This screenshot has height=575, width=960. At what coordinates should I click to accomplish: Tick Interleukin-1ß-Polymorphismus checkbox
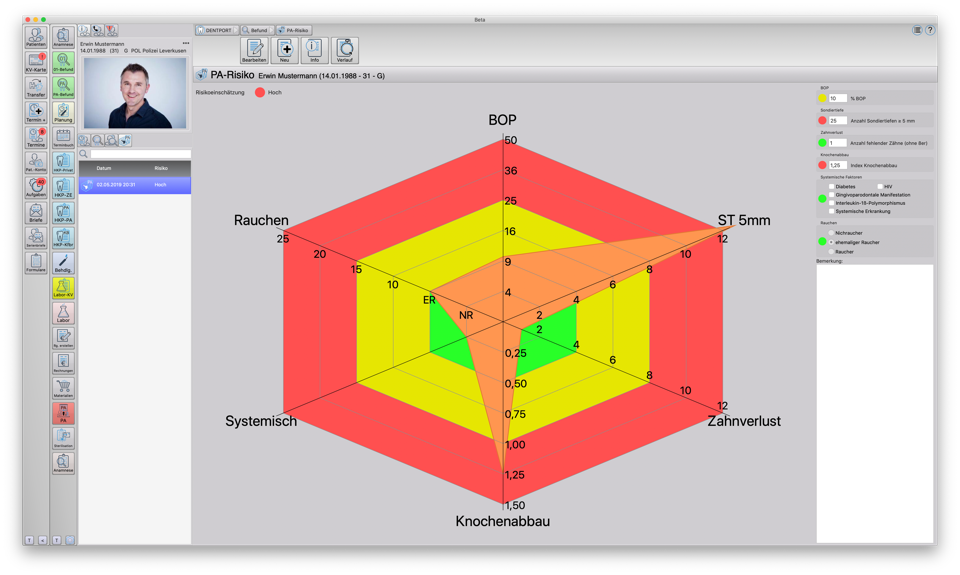point(831,203)
